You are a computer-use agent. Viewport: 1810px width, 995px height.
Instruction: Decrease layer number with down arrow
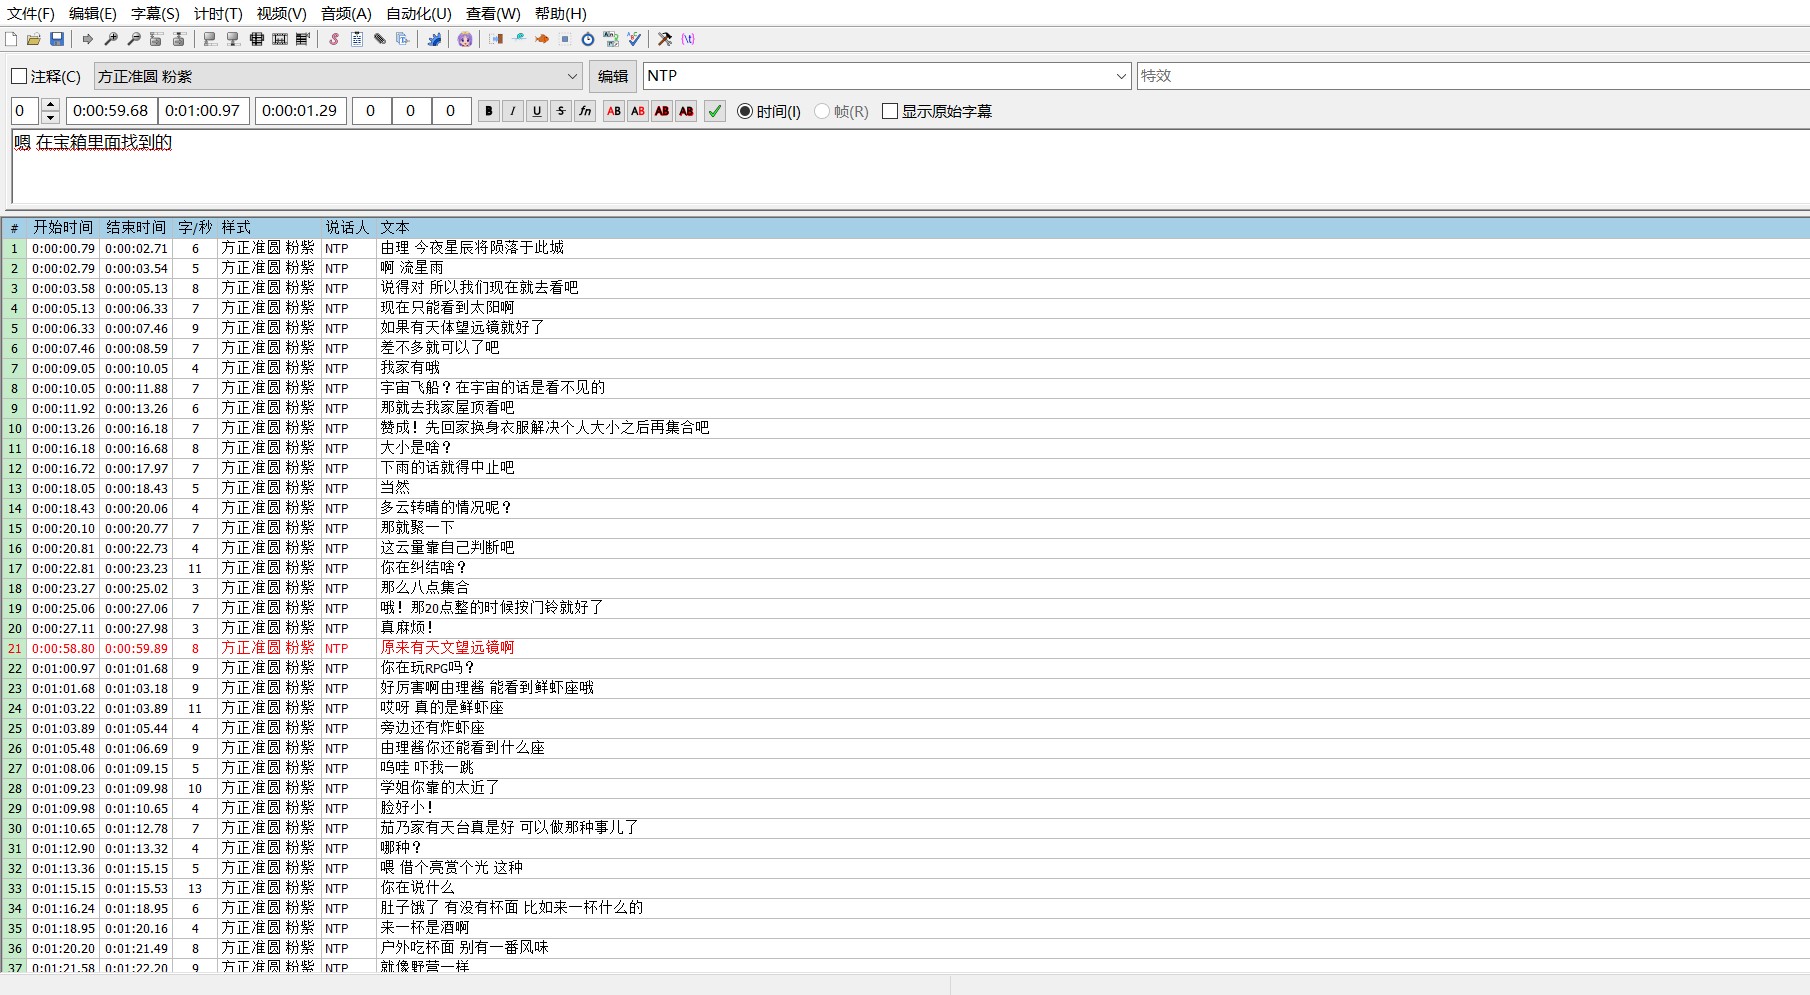point(51,118)
